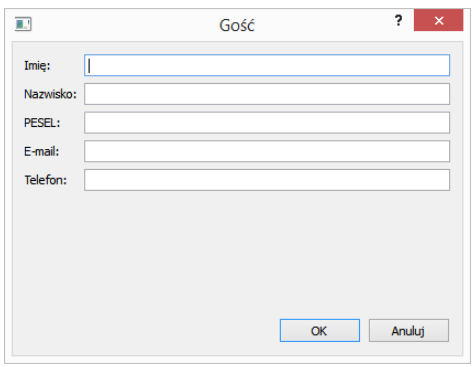The width and height of the screenshot is (476, 367).
Task: Click the E-mail: label
Action: click(42, 152)
